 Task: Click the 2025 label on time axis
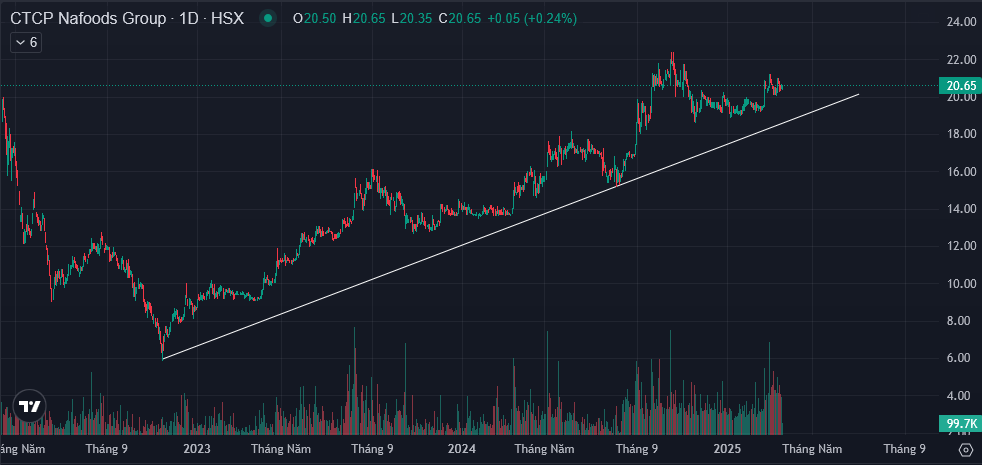[725, 450]
